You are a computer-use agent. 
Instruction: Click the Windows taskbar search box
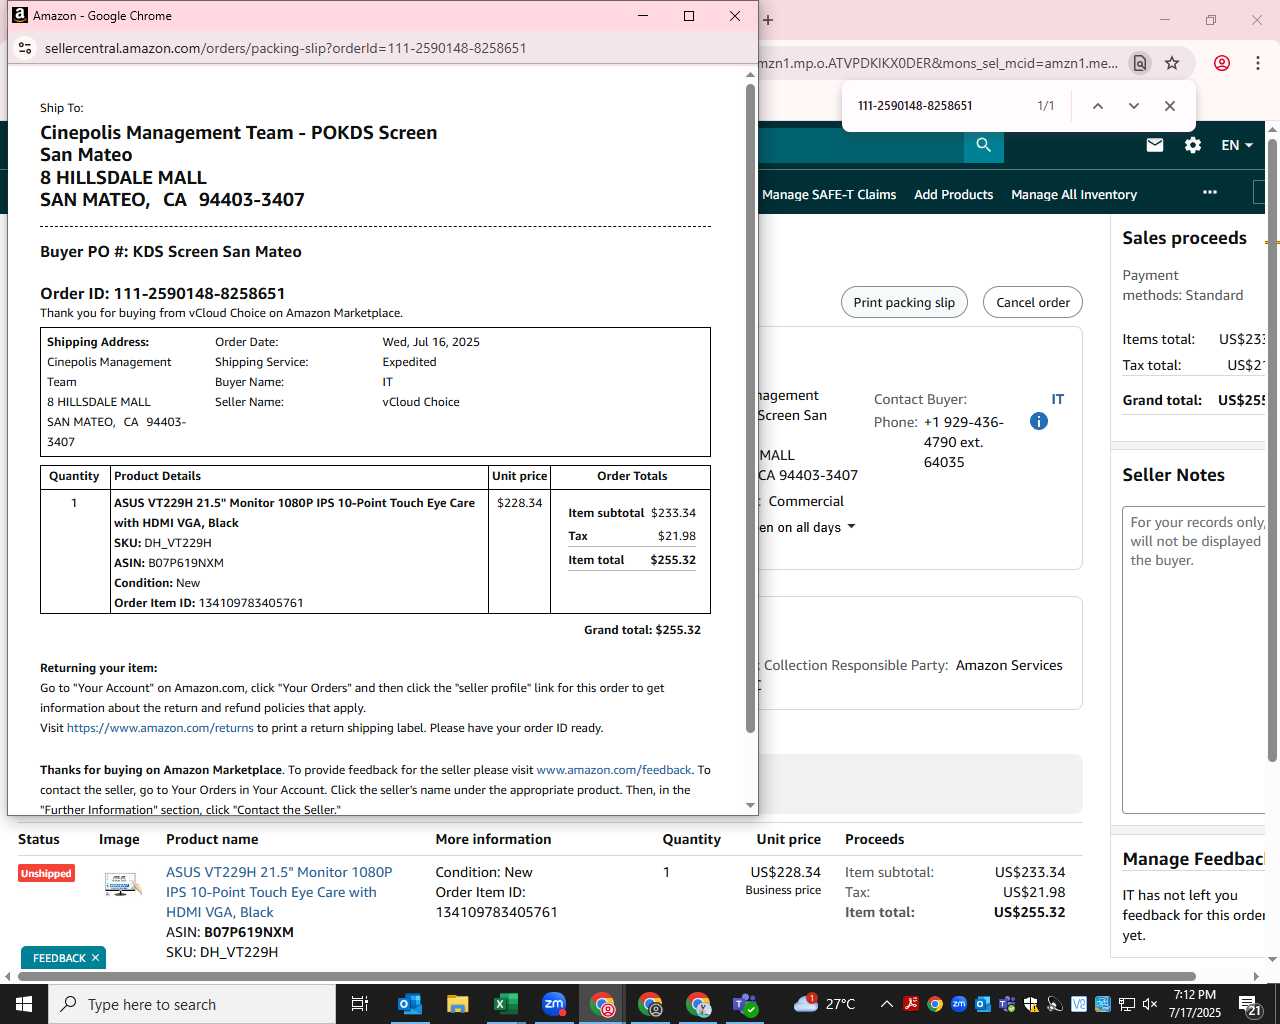192,1004
